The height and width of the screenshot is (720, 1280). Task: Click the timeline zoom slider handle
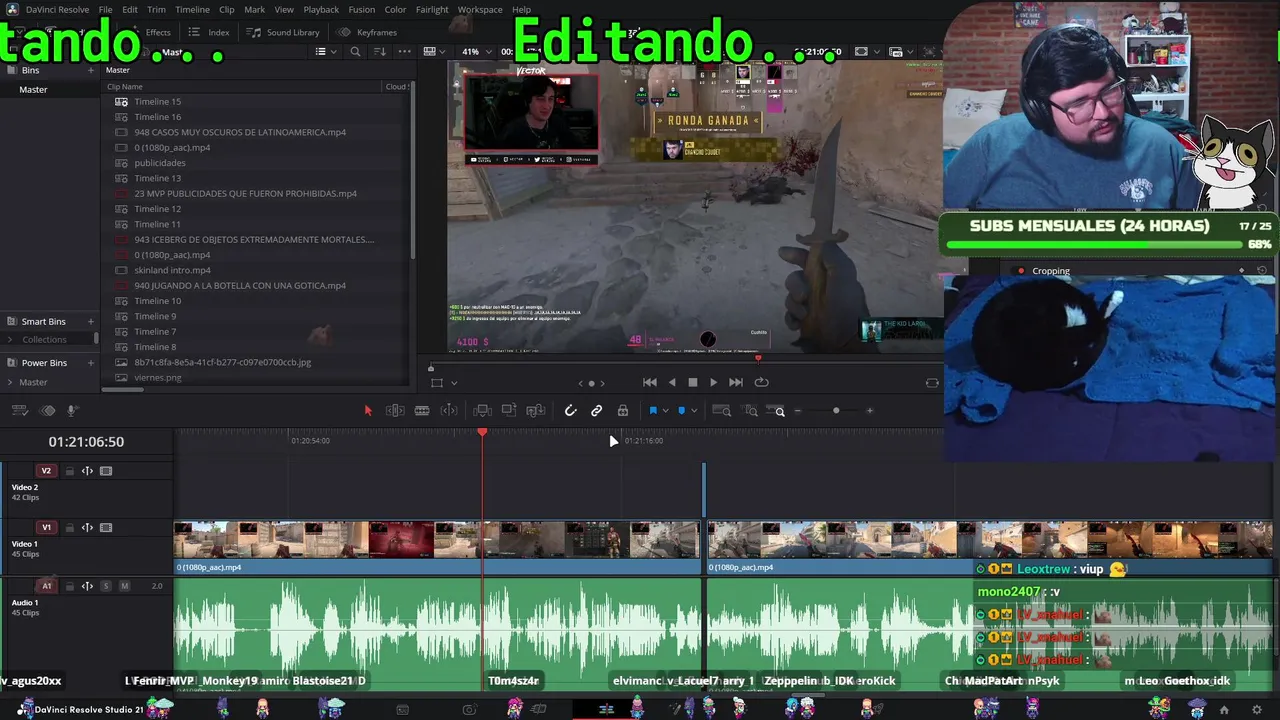point(836,410)
